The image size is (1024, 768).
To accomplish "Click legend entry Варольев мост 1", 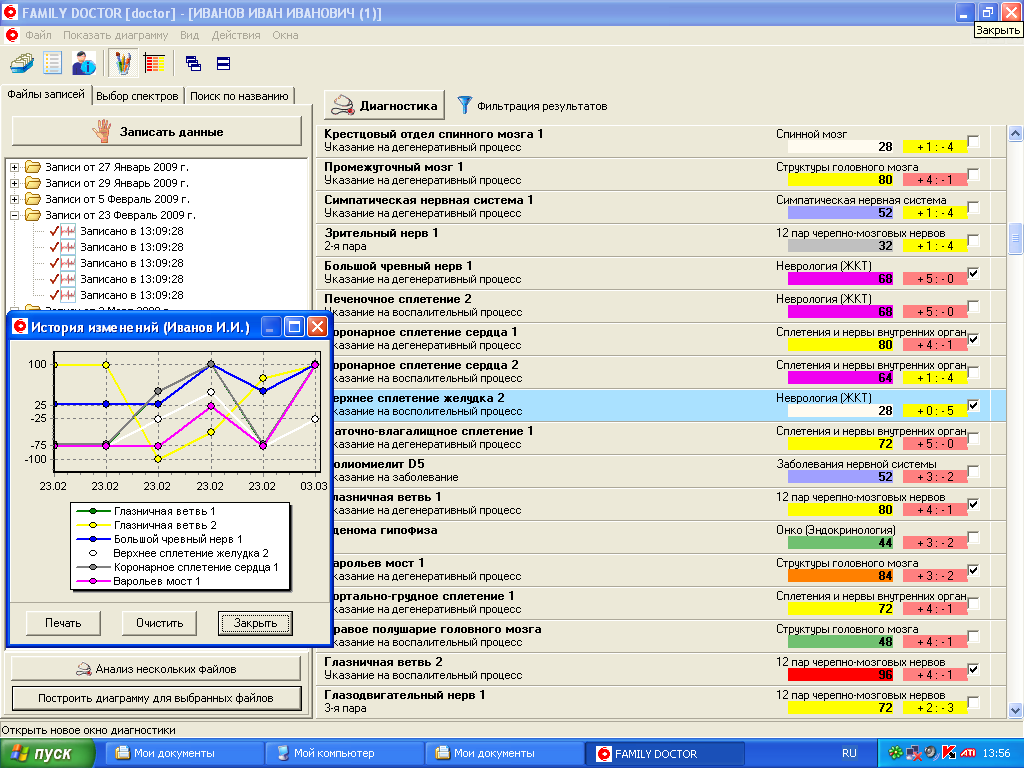I will tap(157, 581).
